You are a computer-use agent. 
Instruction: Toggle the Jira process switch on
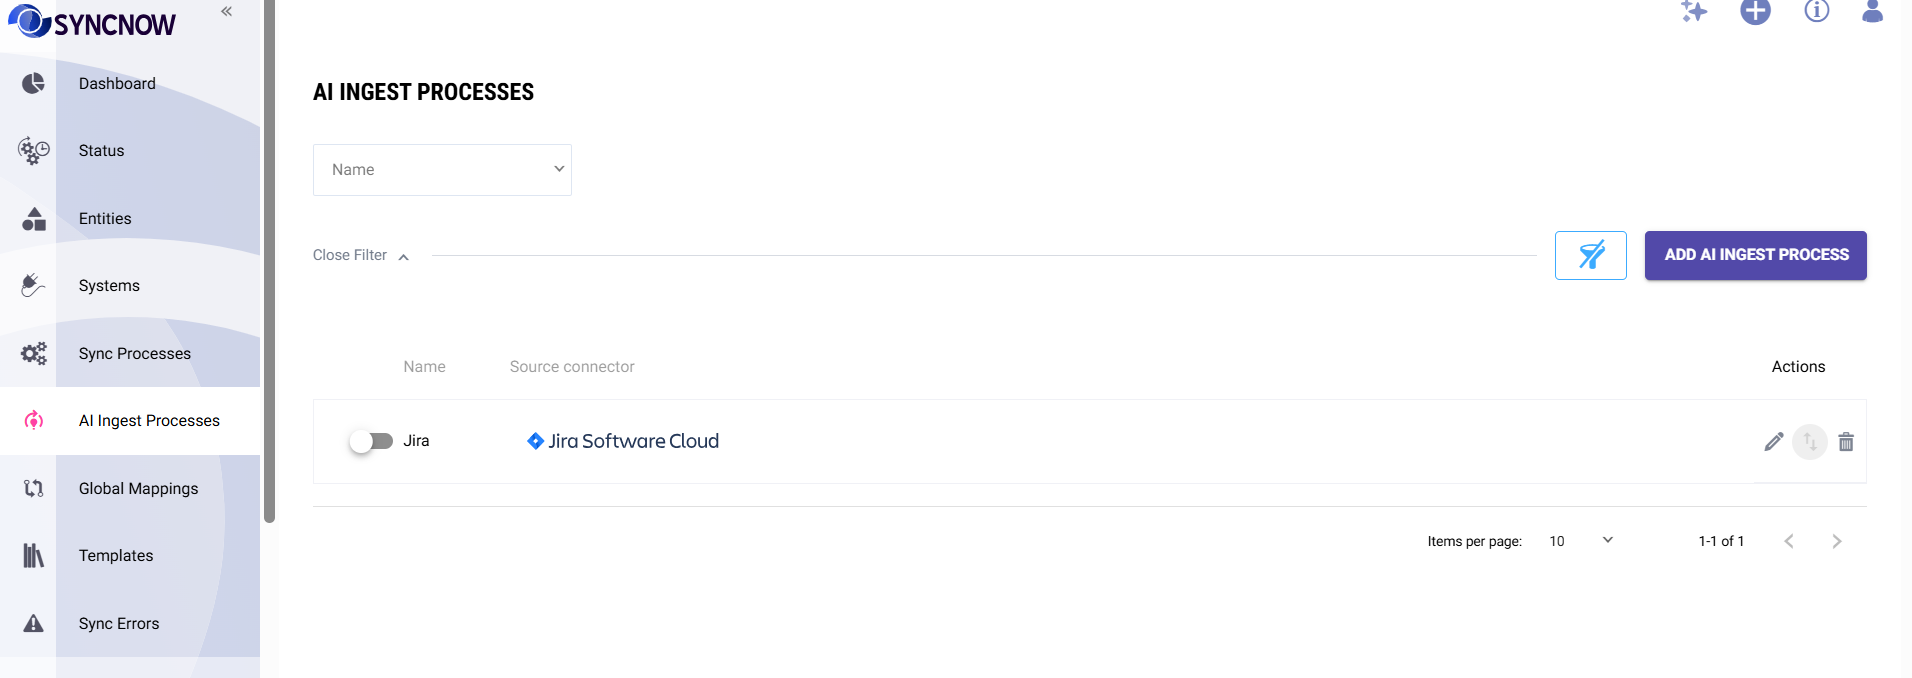coord(371,441)
